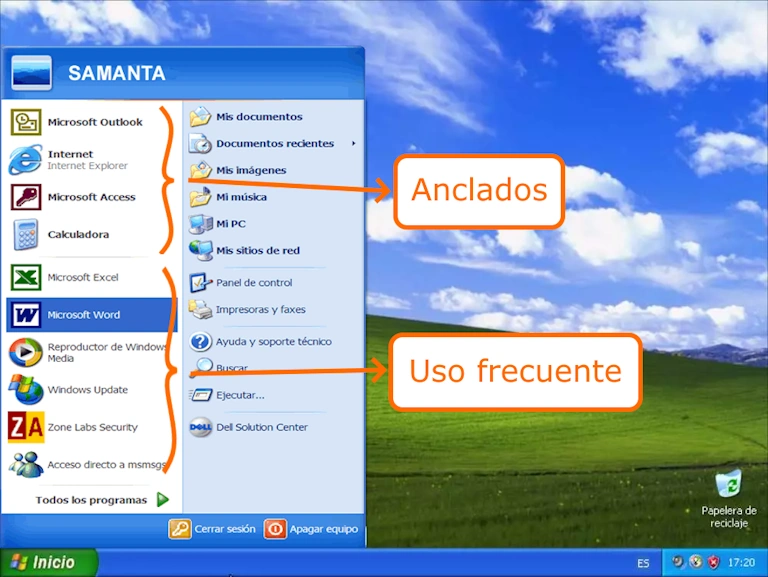Click the Microsoft Excel label text
768x577 pixels.
83,277
